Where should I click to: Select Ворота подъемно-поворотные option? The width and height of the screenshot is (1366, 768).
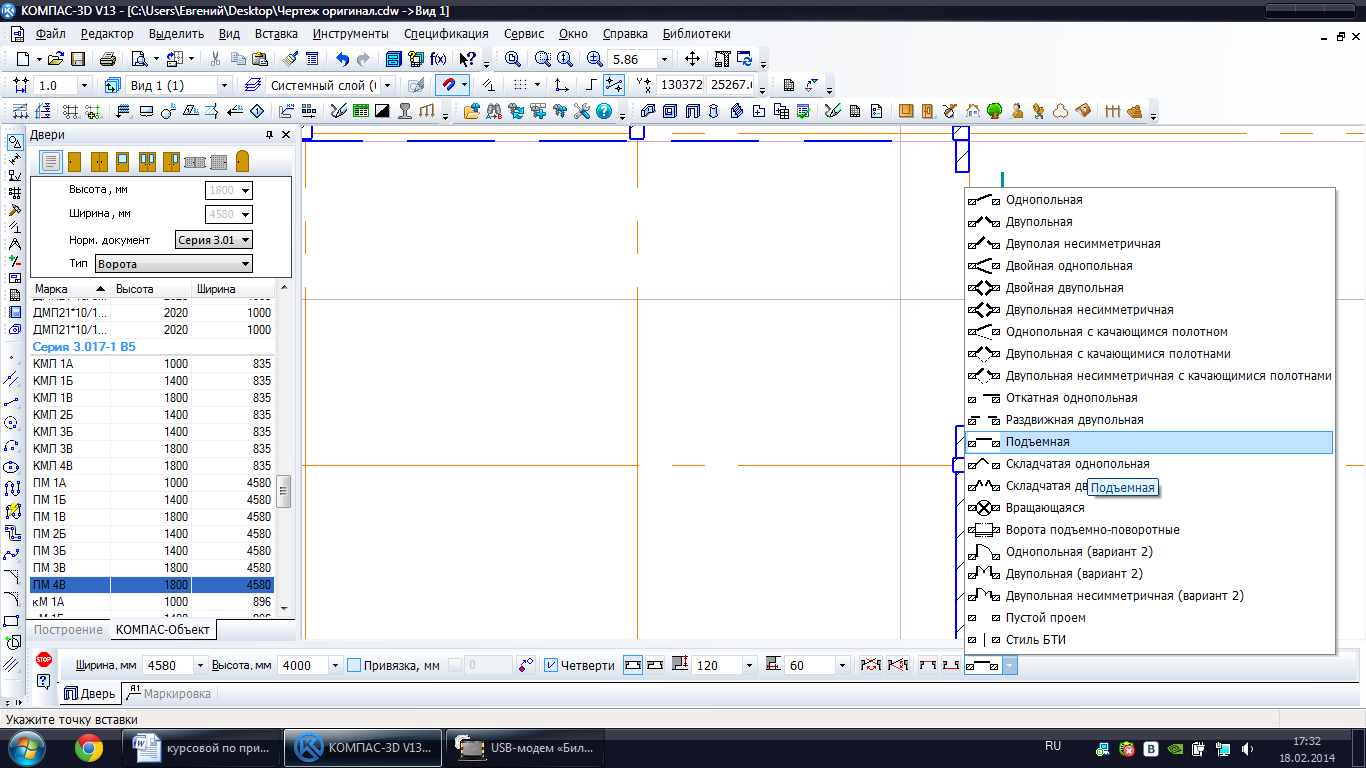[1149, 530]
